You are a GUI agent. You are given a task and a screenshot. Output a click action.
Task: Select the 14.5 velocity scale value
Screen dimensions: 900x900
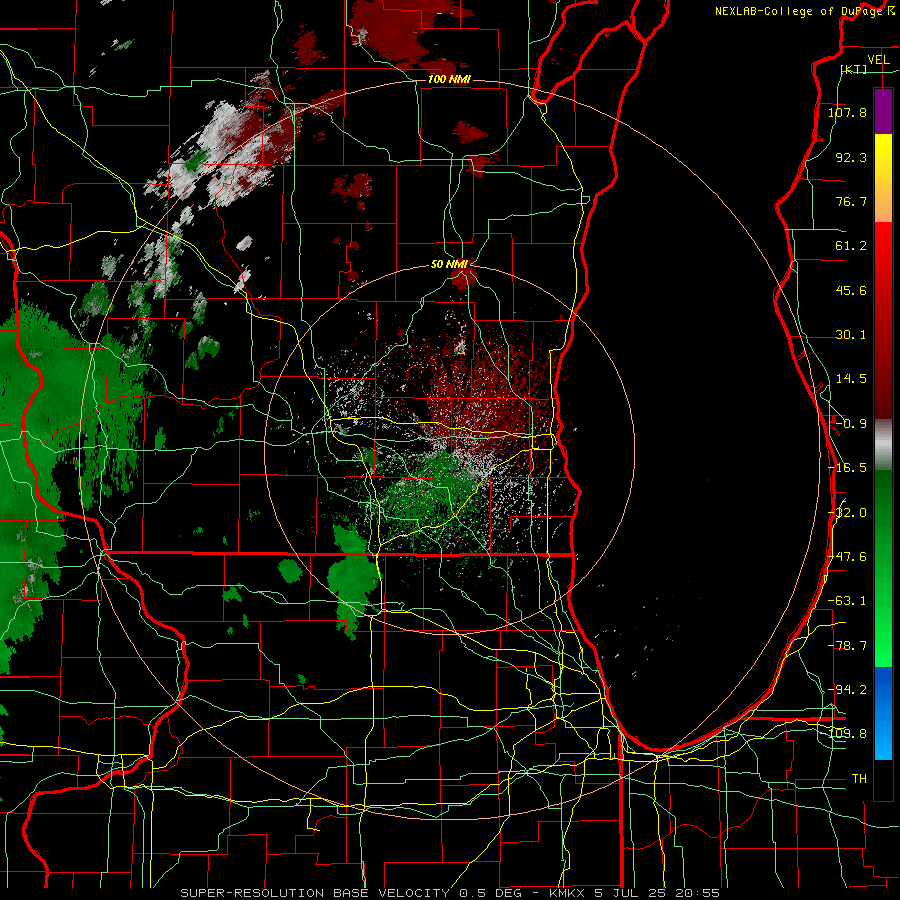(x=851, y=379)
